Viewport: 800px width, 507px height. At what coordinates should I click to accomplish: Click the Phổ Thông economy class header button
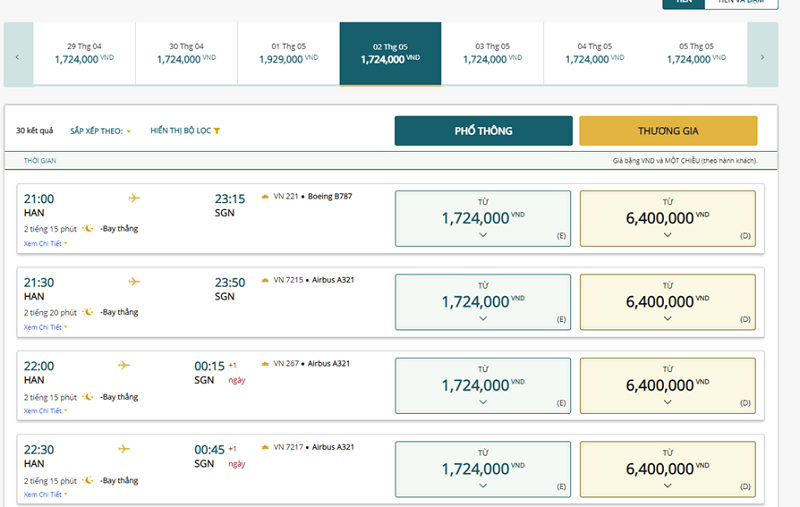(483, 131)
